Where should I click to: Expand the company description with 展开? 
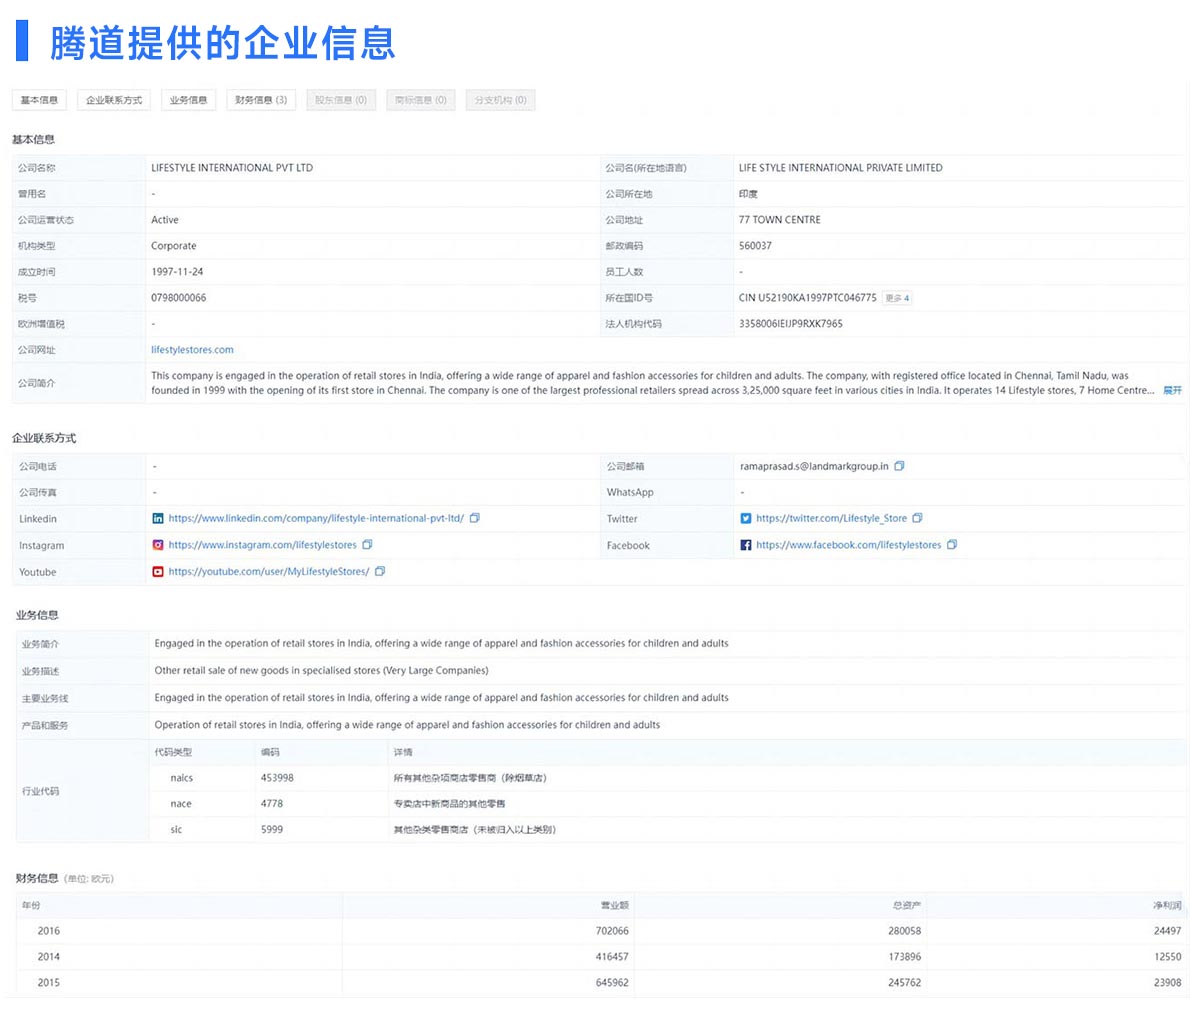click(x=1172, y=390)
